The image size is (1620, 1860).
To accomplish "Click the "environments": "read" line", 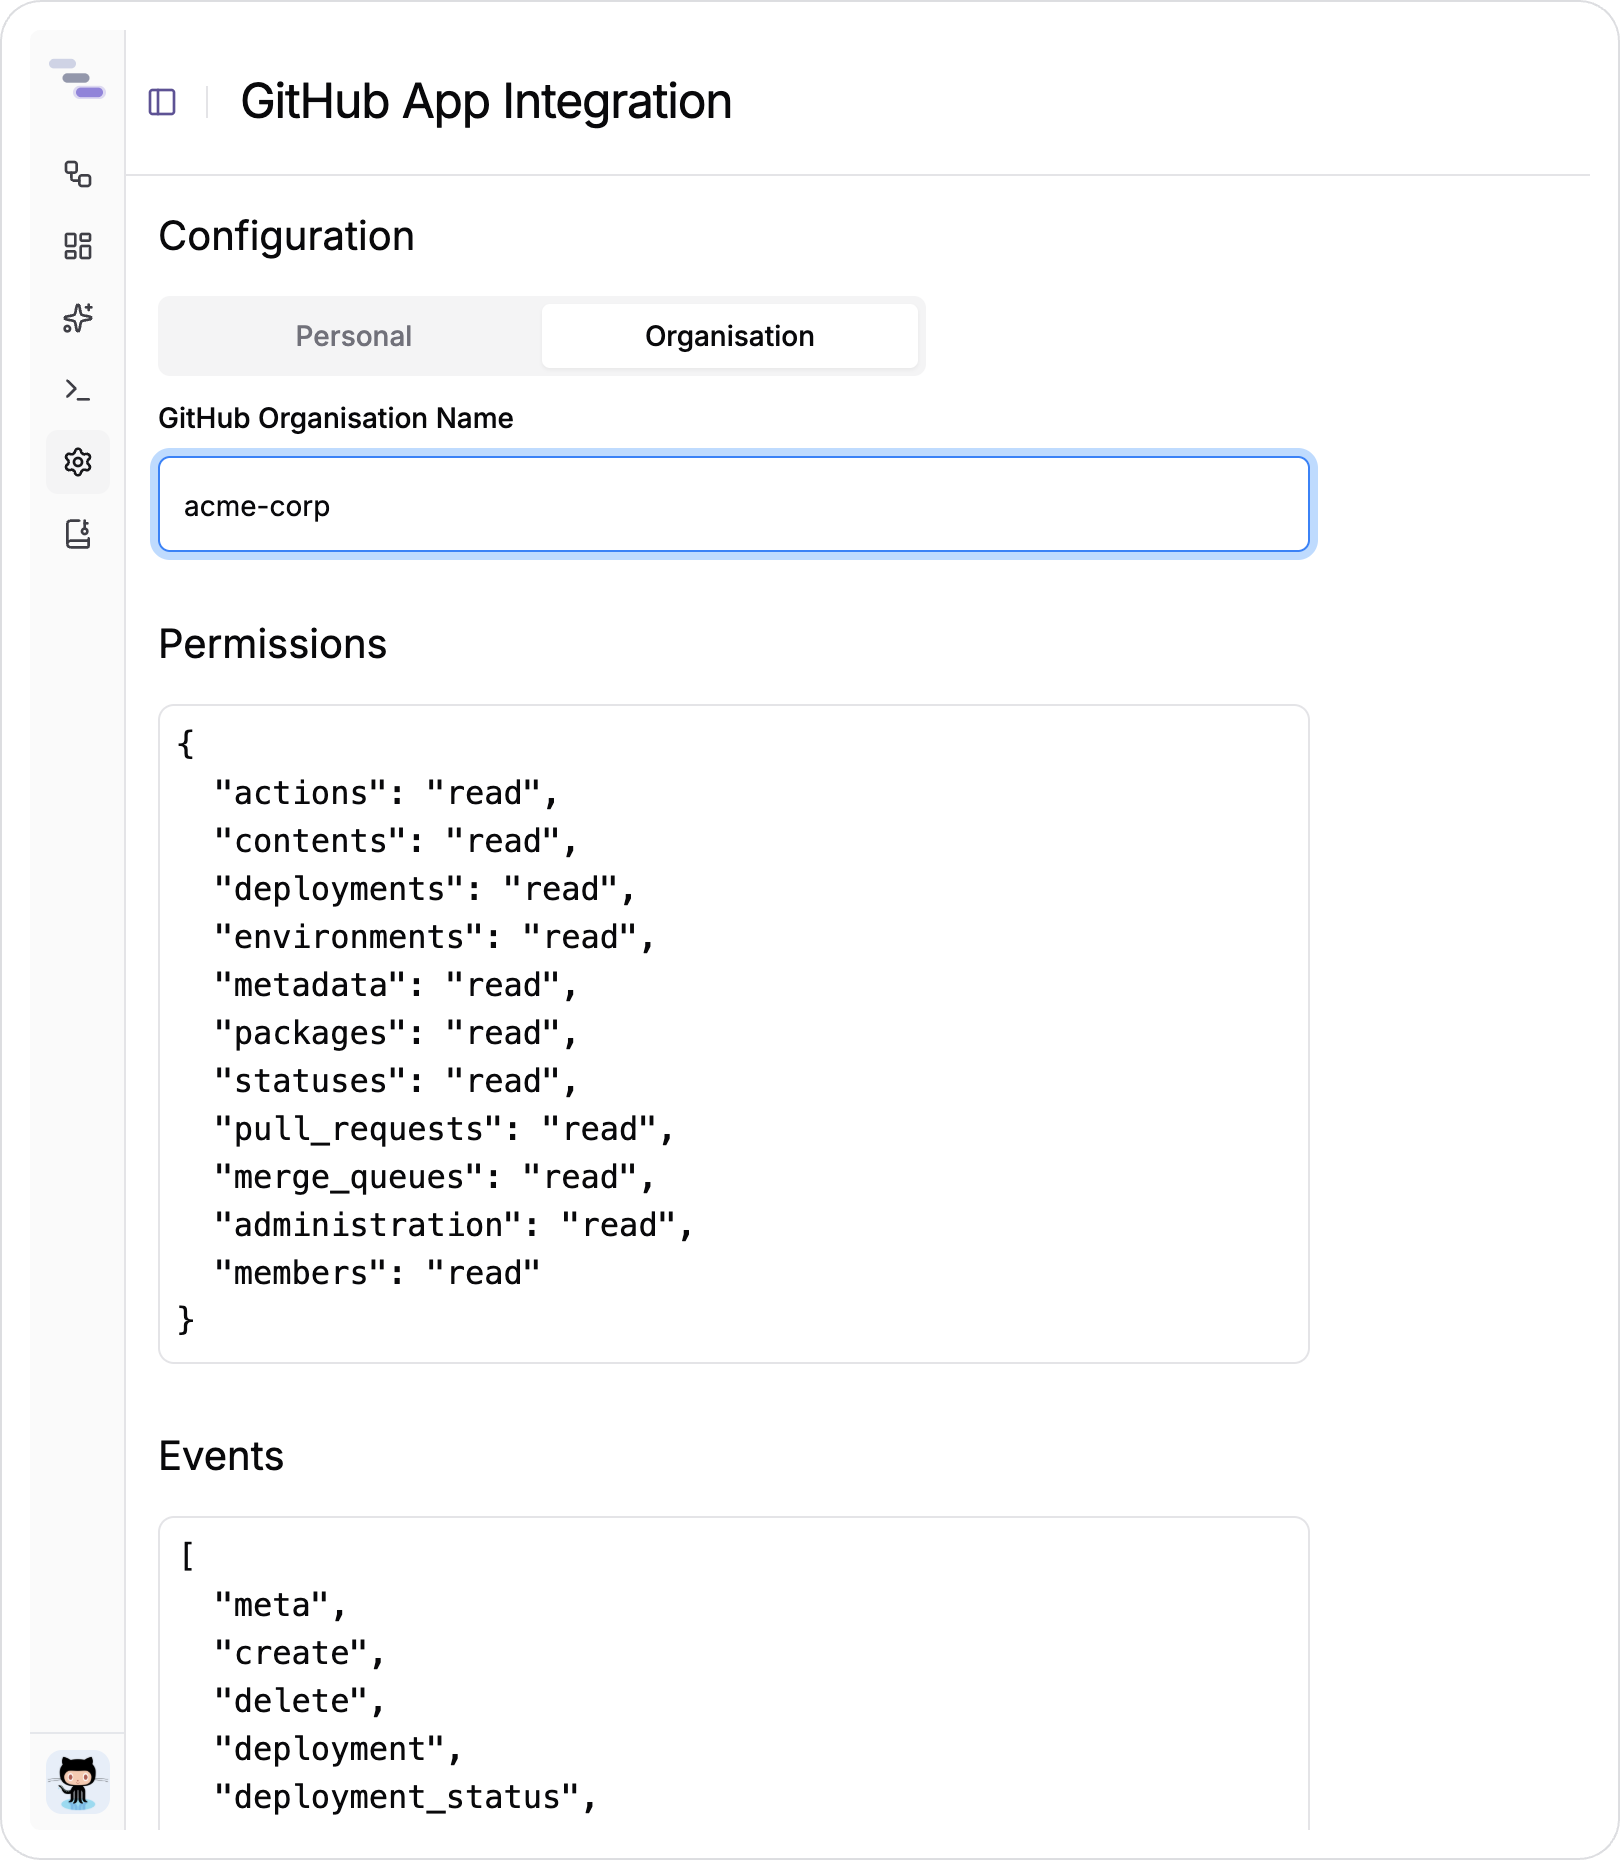I will pos(434,937).
